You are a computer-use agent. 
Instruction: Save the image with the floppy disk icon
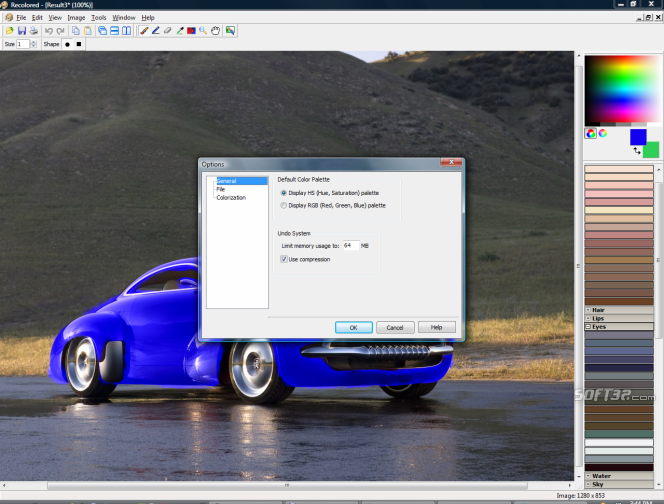point(22,30)
